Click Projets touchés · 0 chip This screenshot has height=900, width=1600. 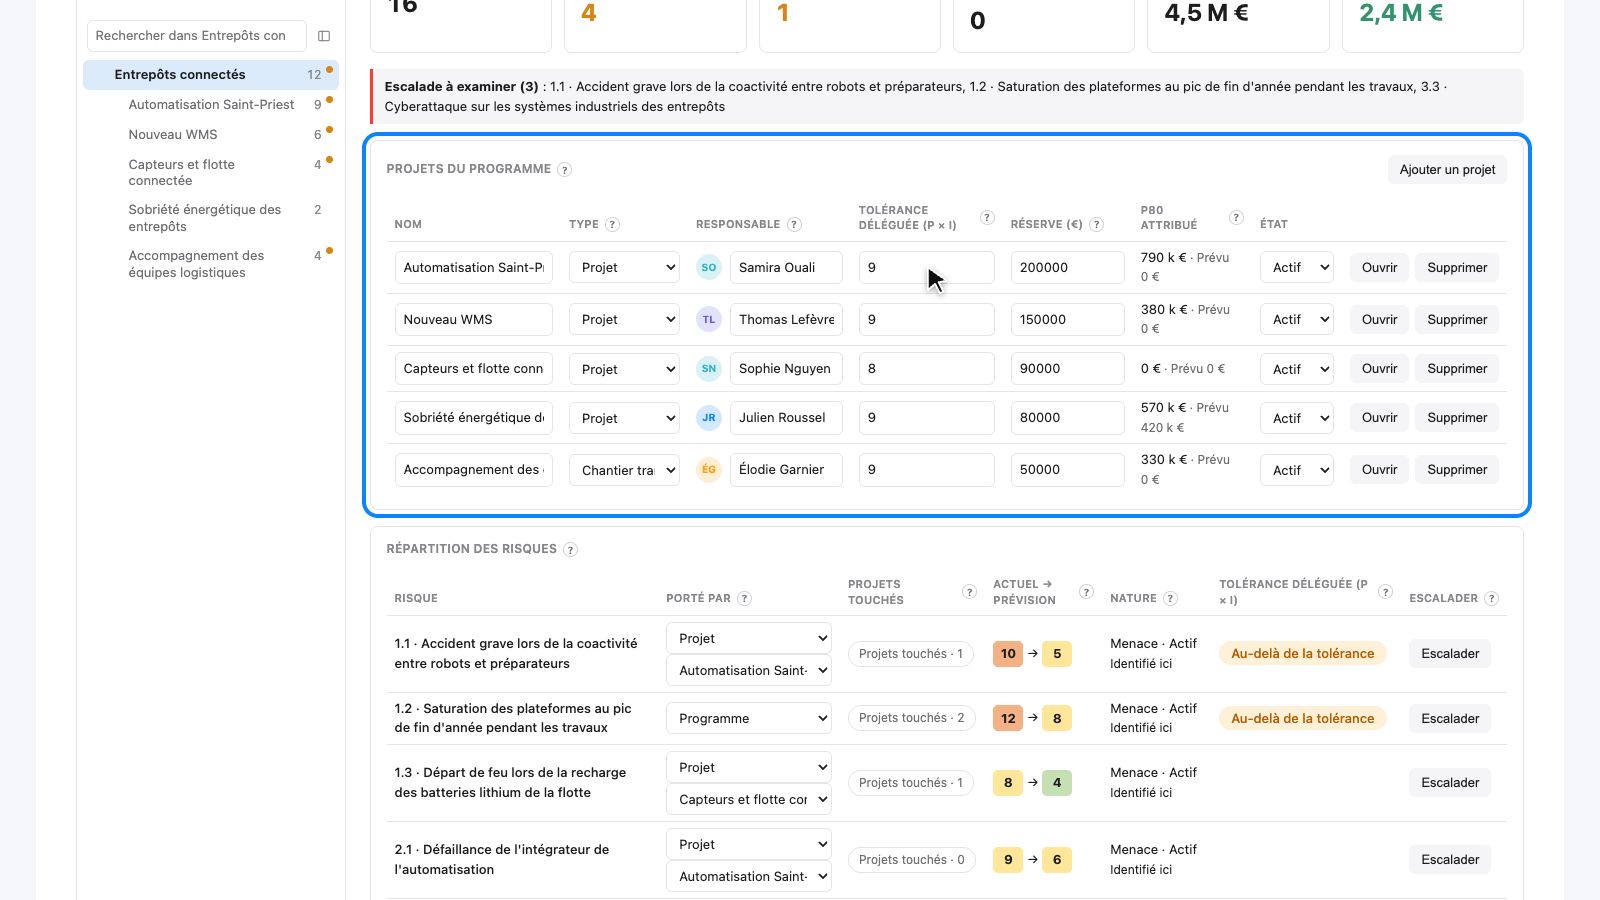pyautogui.click(x=911, y=860)
